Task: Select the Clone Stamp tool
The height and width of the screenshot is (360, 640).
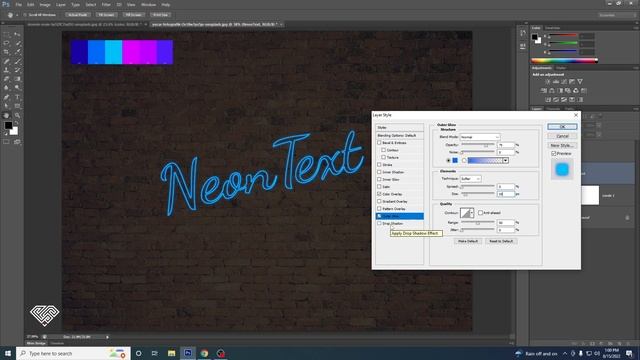Action: point(6,70)
